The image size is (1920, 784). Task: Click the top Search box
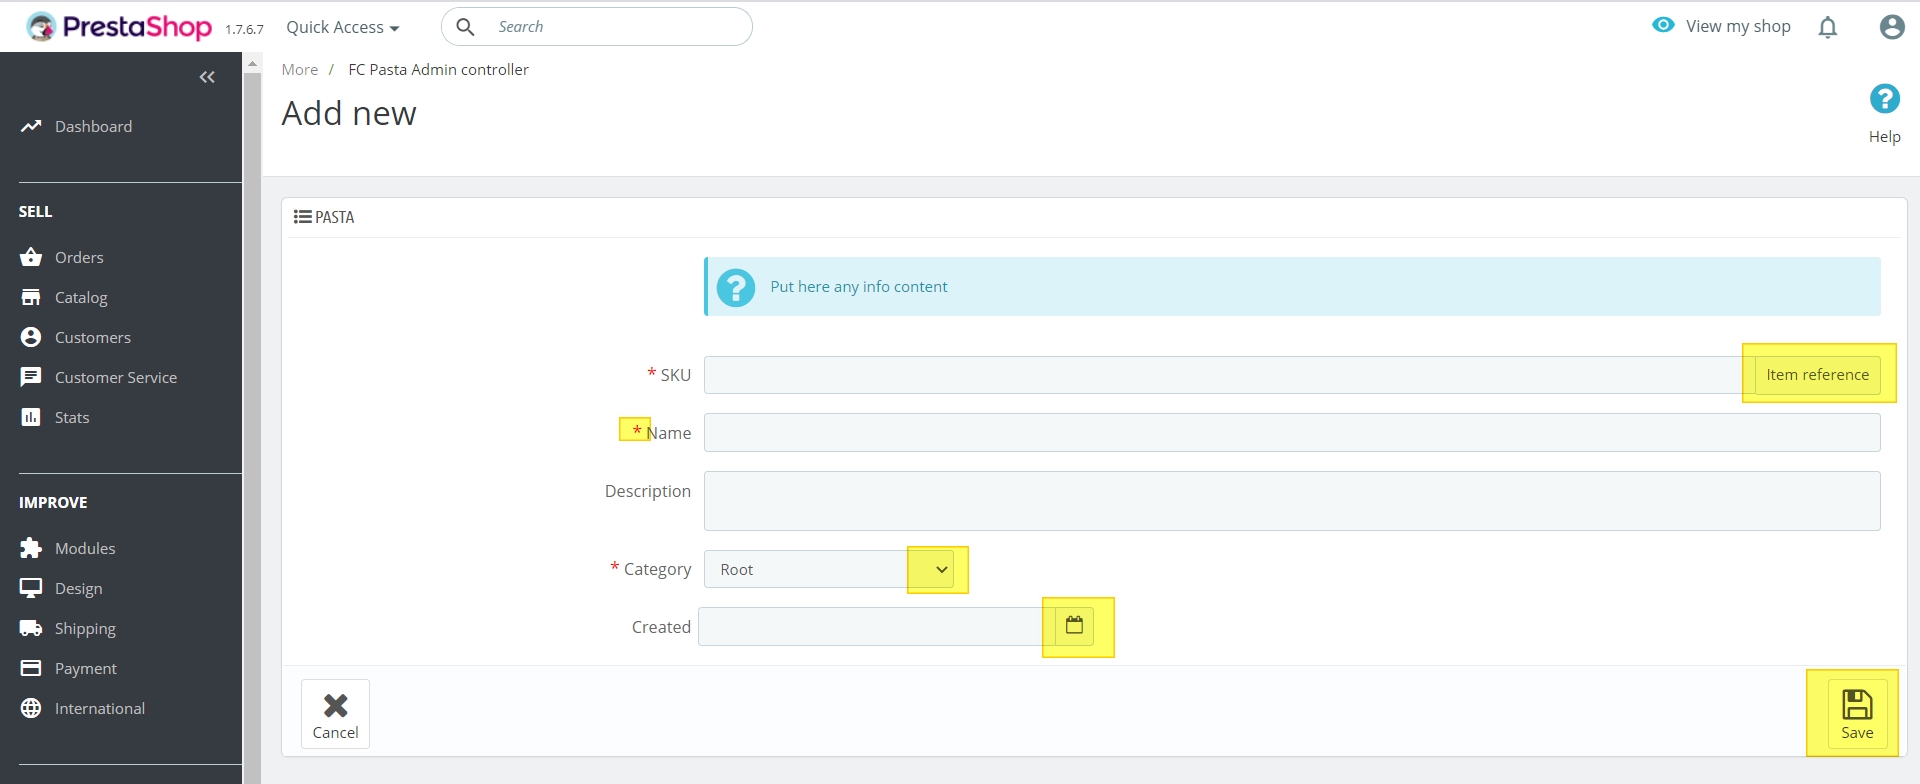615,27
